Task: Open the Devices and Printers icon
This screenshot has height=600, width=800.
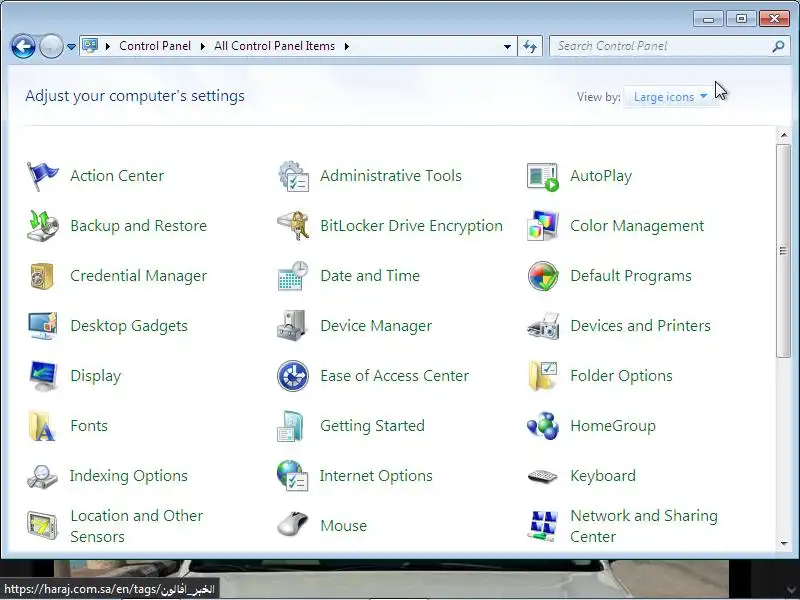Action: coord(543,326)
